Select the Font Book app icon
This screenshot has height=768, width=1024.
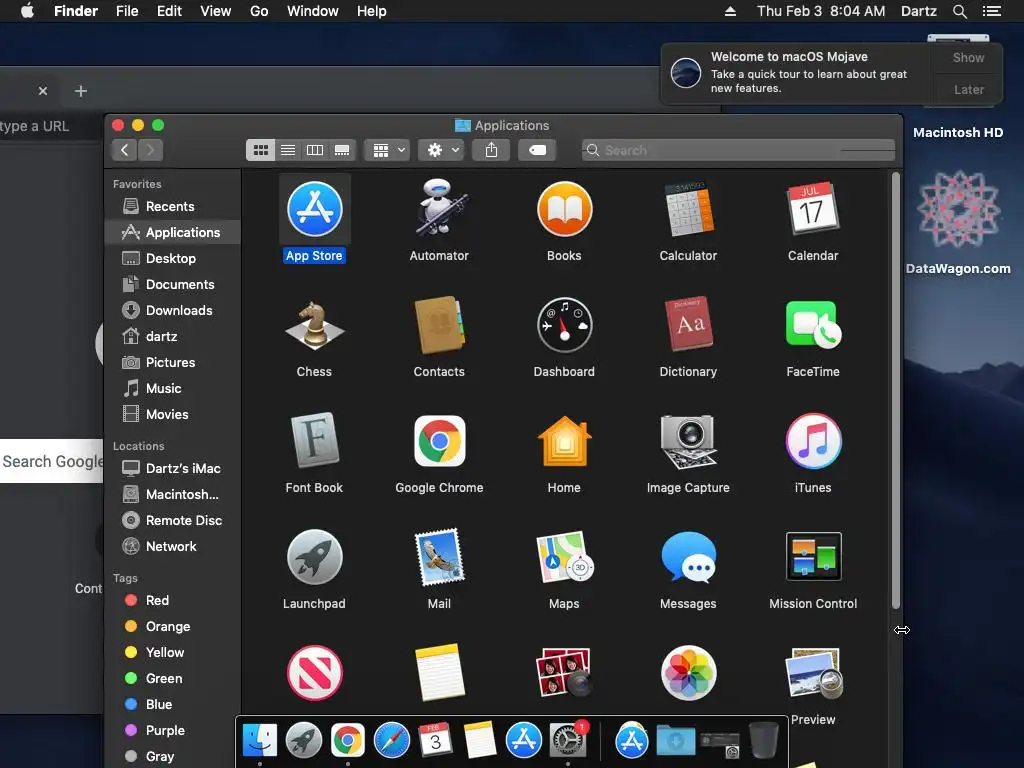(315, 440)
